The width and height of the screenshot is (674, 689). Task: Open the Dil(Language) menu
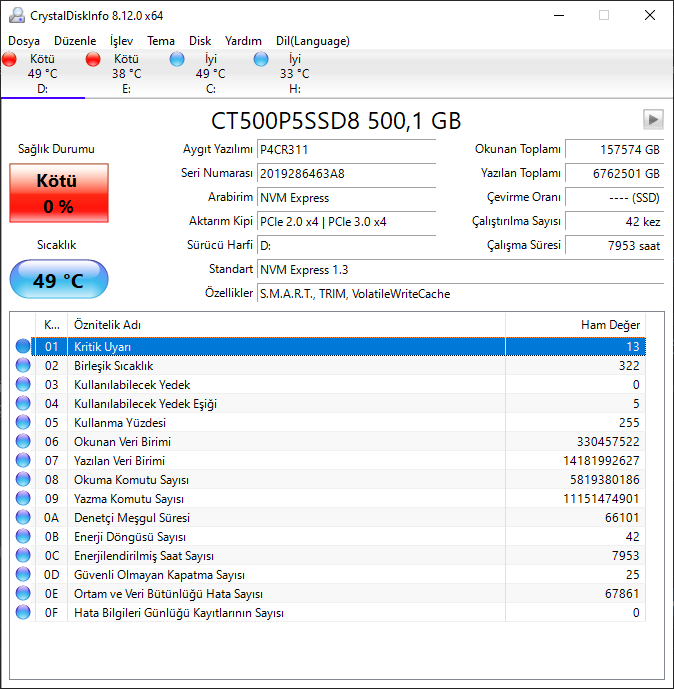coord(313,41)
